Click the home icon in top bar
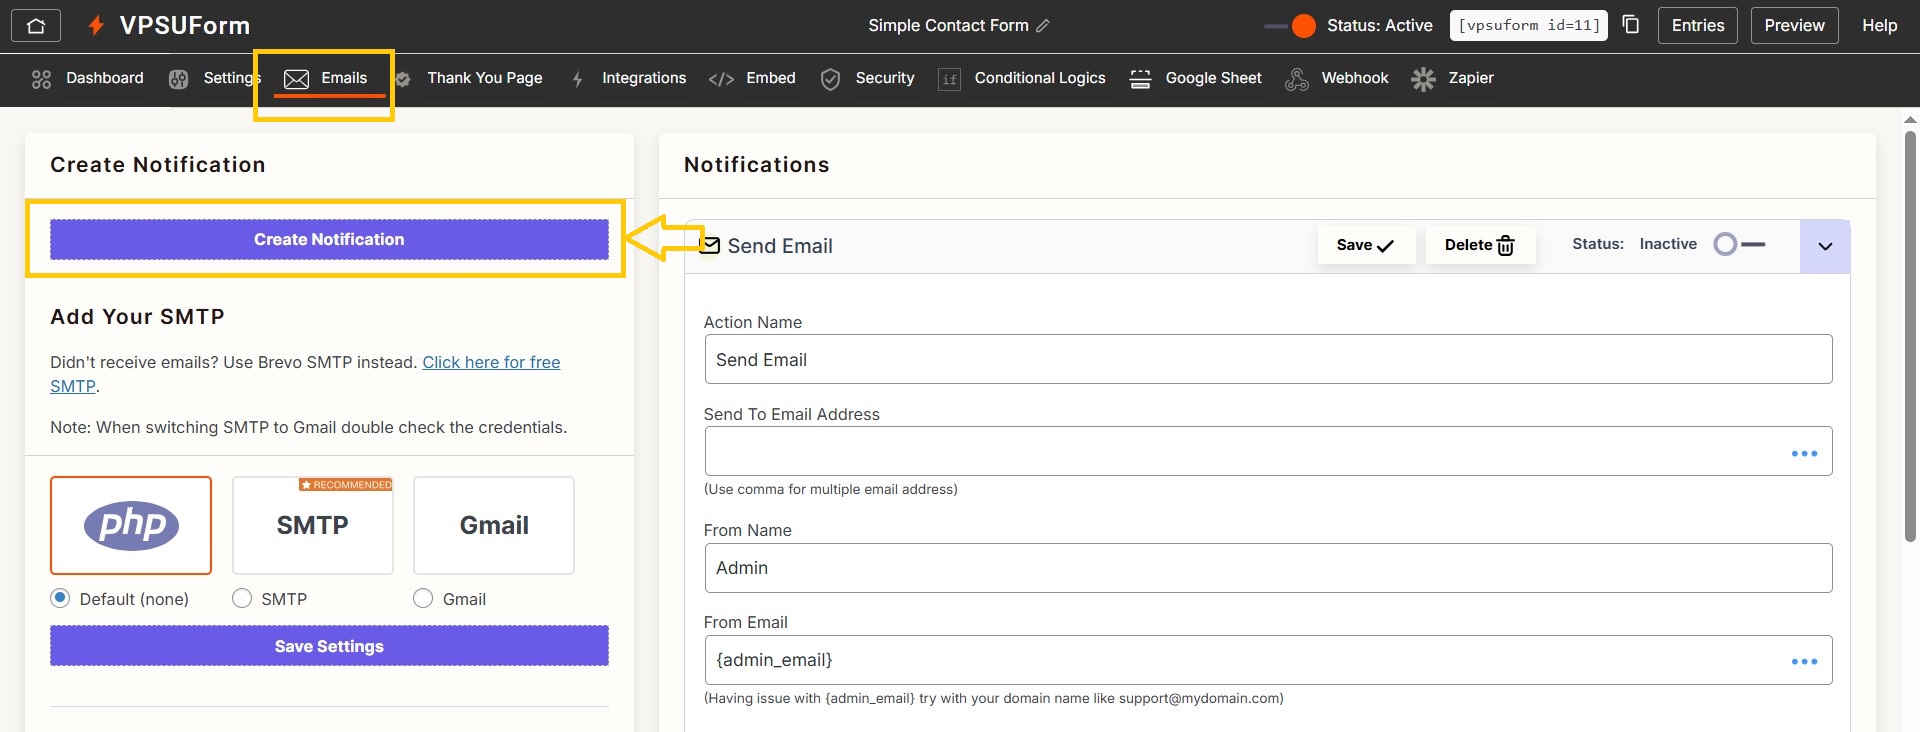1920x732 pixels. point(36,26)
